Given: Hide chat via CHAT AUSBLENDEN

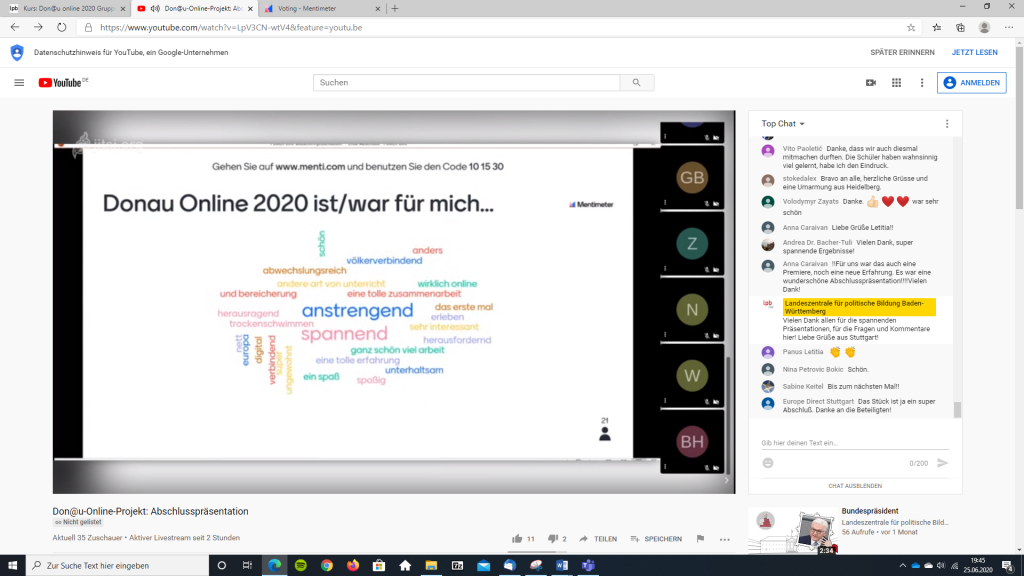Looking at the screenshot, I should pos(855,485).
